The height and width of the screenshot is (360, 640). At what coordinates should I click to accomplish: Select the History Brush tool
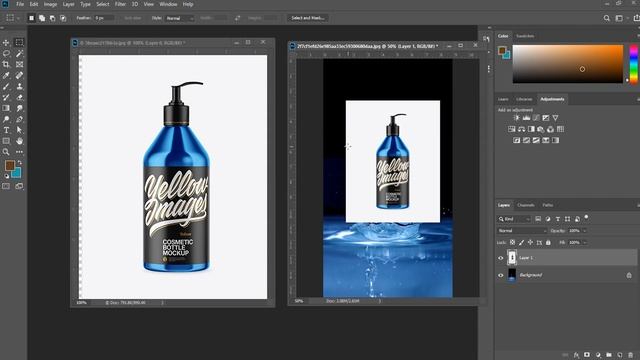coord(6,97)
